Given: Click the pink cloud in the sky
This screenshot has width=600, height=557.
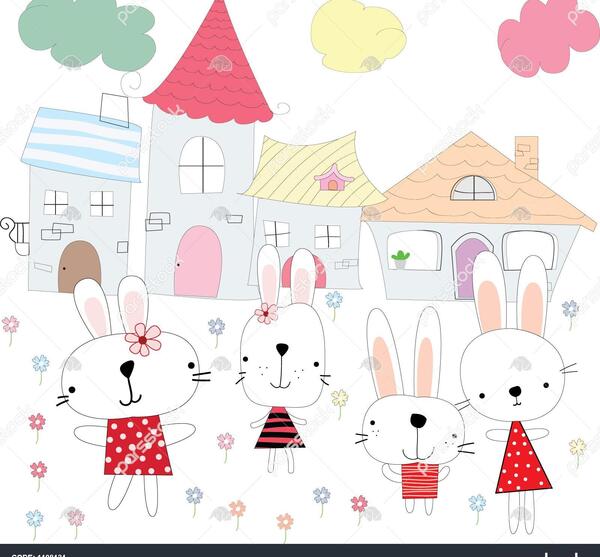Looking at the screenshot, I should coord(548,37).
